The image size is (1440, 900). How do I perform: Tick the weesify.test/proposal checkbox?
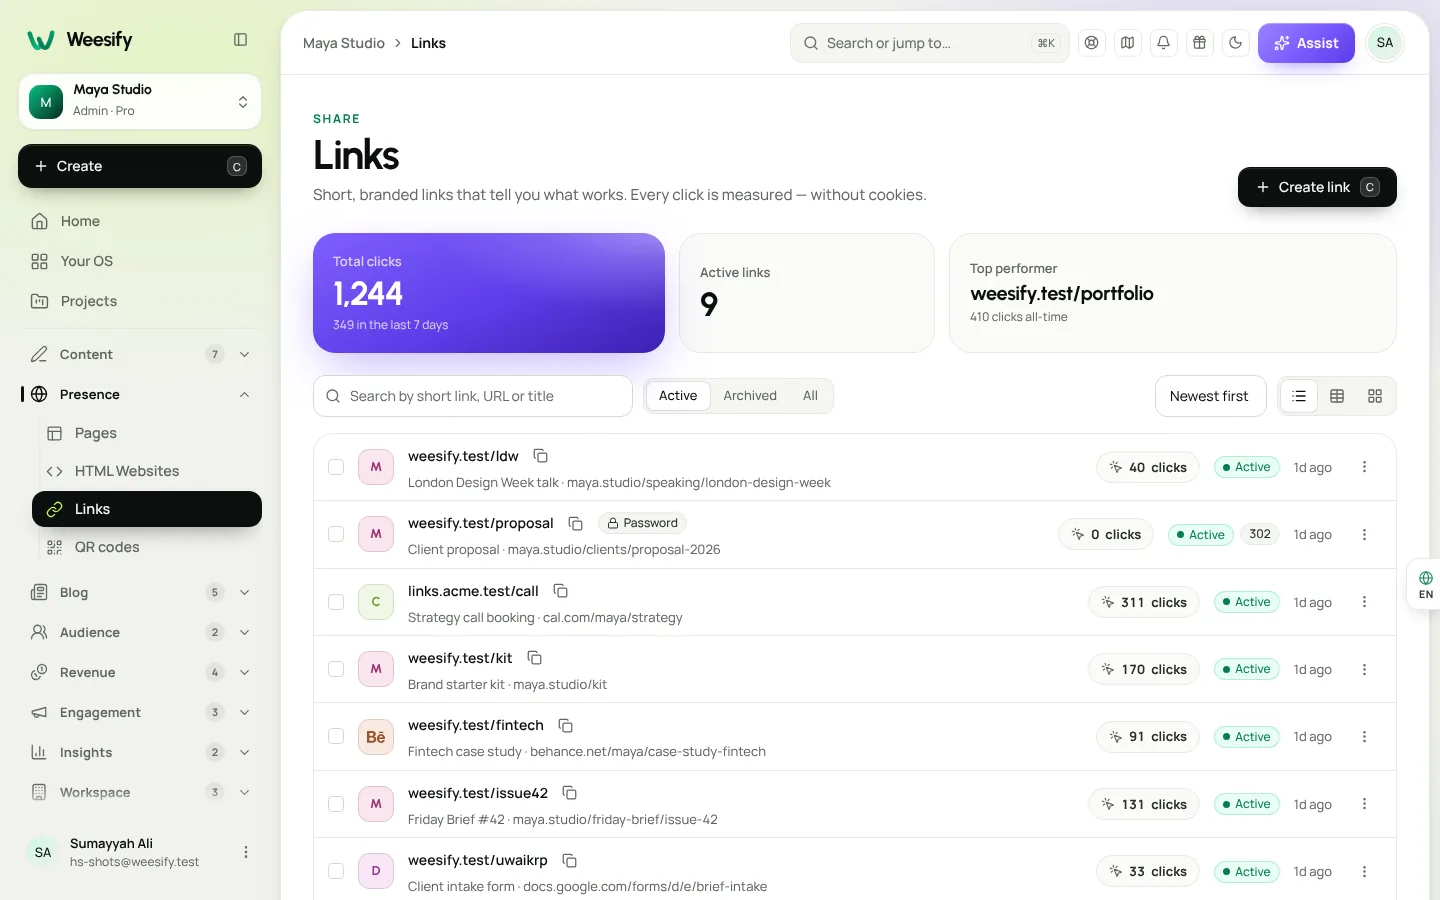pyautogui.click(x=336, y=534)
